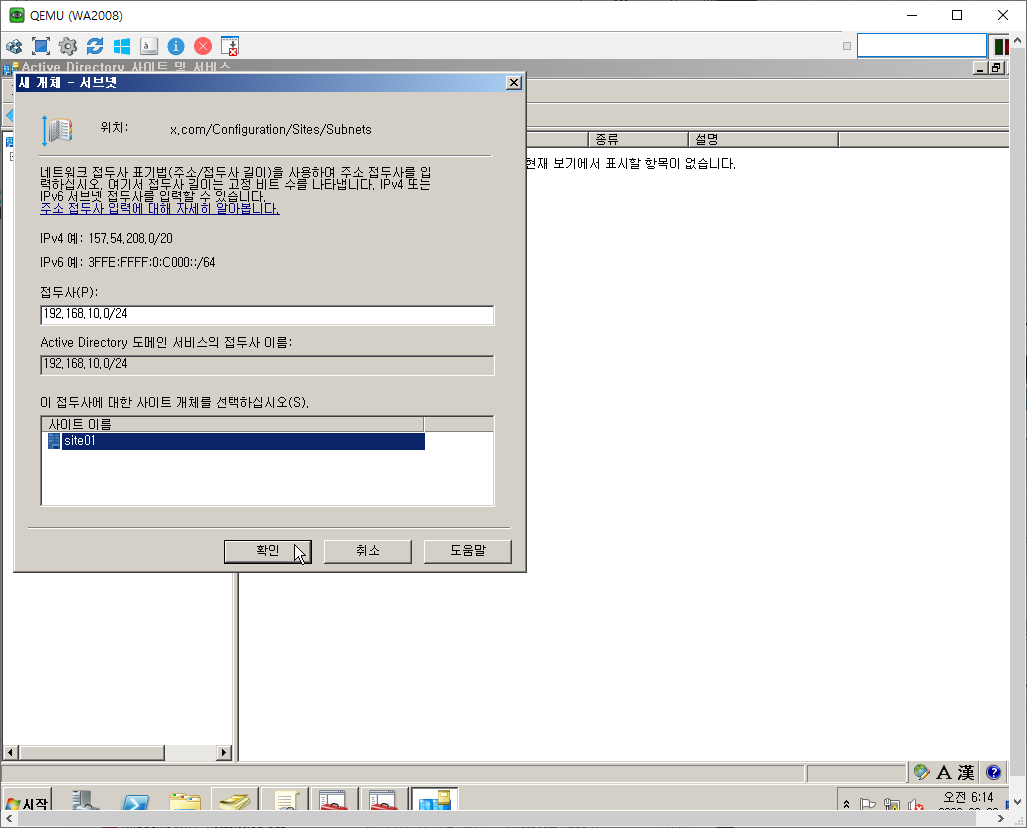Confirm the subnet with 확인 button
The height and width of the screenshot is (828, 1027).
(x=267, y=551)
